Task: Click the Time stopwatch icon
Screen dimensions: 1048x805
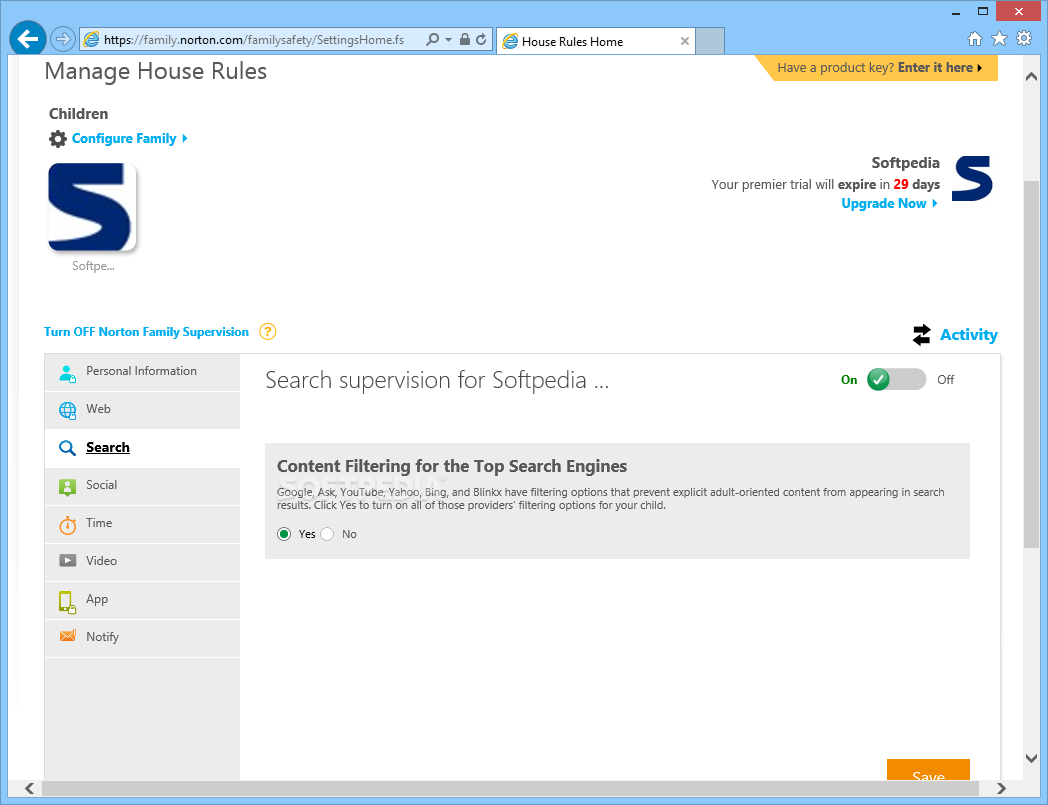Action: click(x=68, y=525)
